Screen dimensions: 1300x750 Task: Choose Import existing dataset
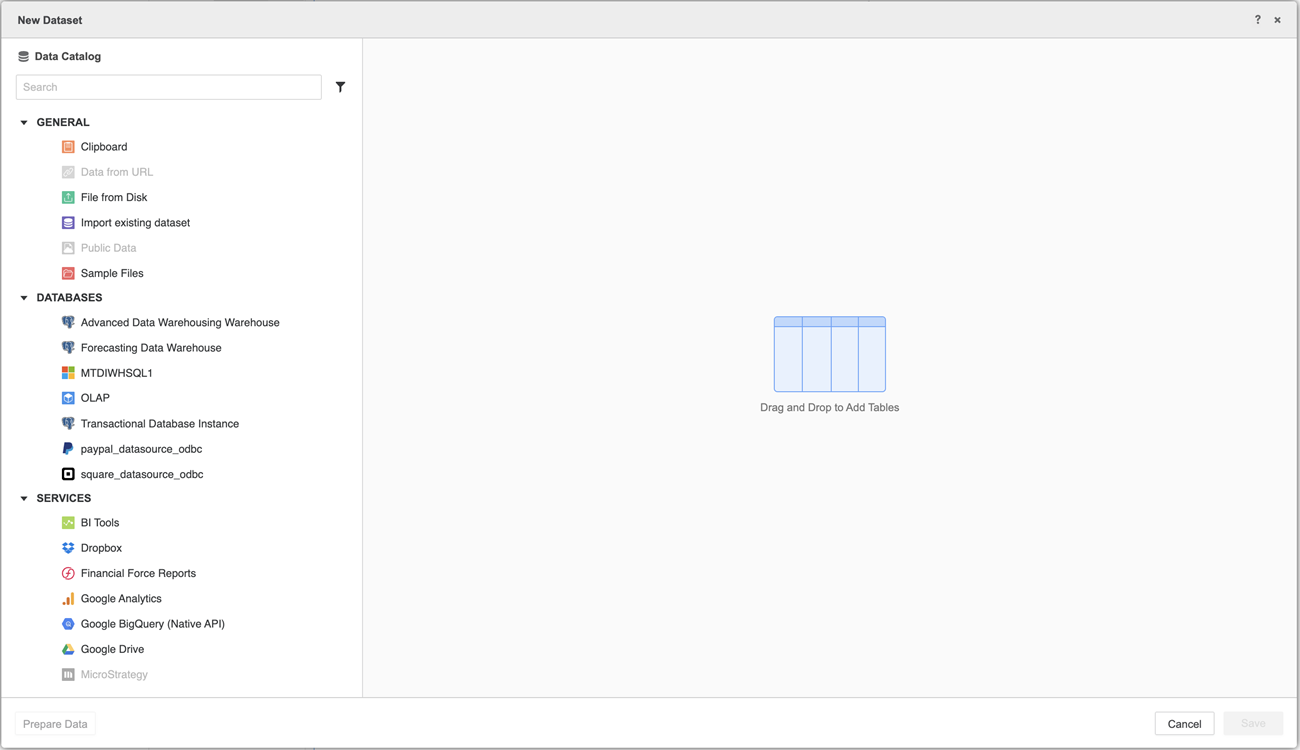(x=135, y=223)
